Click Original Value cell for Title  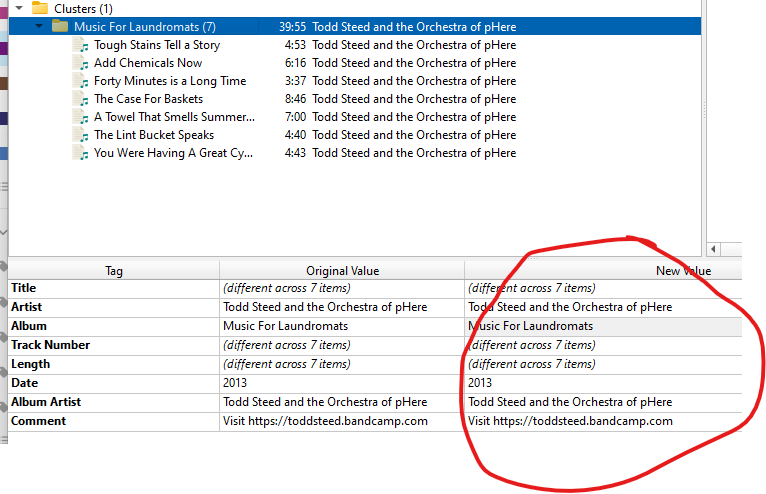coord(342,288)
